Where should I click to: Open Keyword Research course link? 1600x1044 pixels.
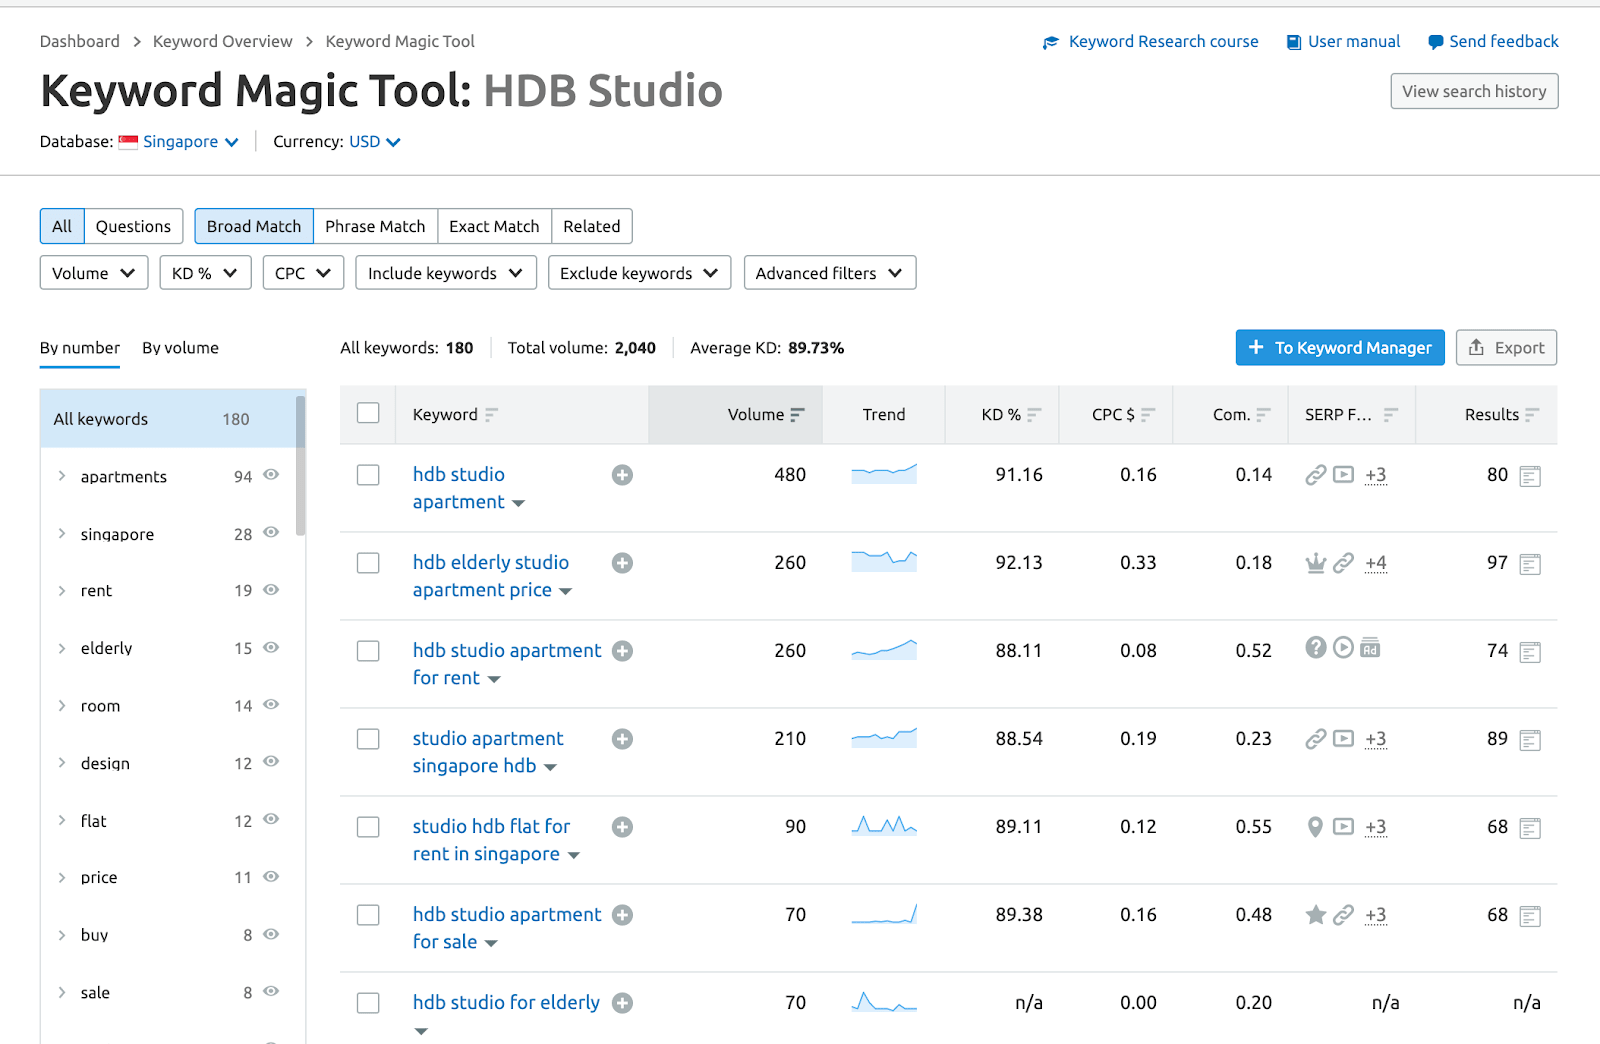click(1151, 42)
